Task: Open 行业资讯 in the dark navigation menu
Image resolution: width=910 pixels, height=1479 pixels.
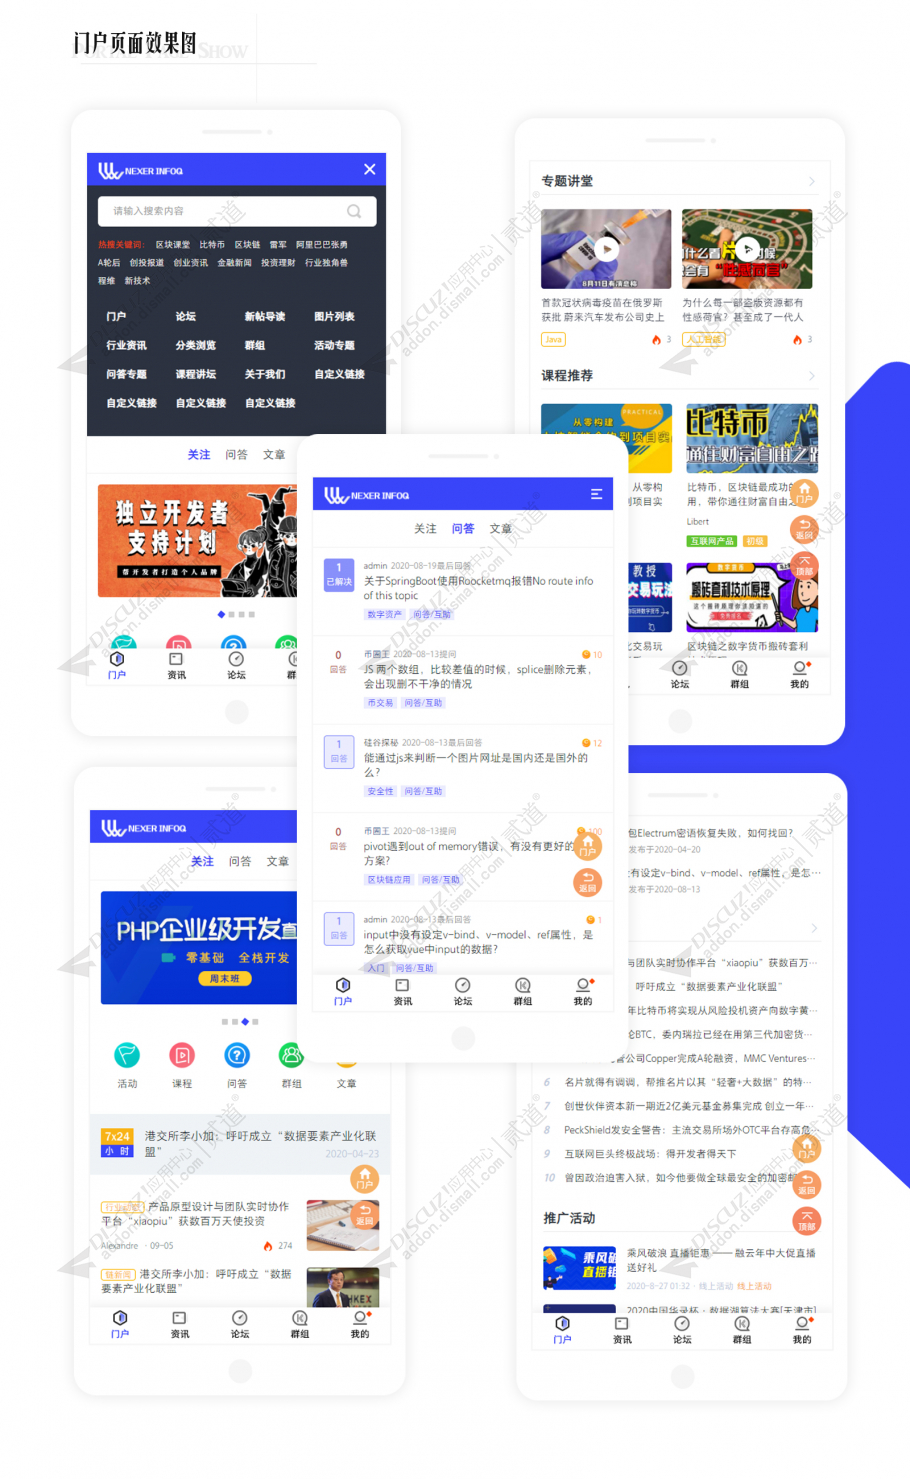Action: [x=127, y=345]
